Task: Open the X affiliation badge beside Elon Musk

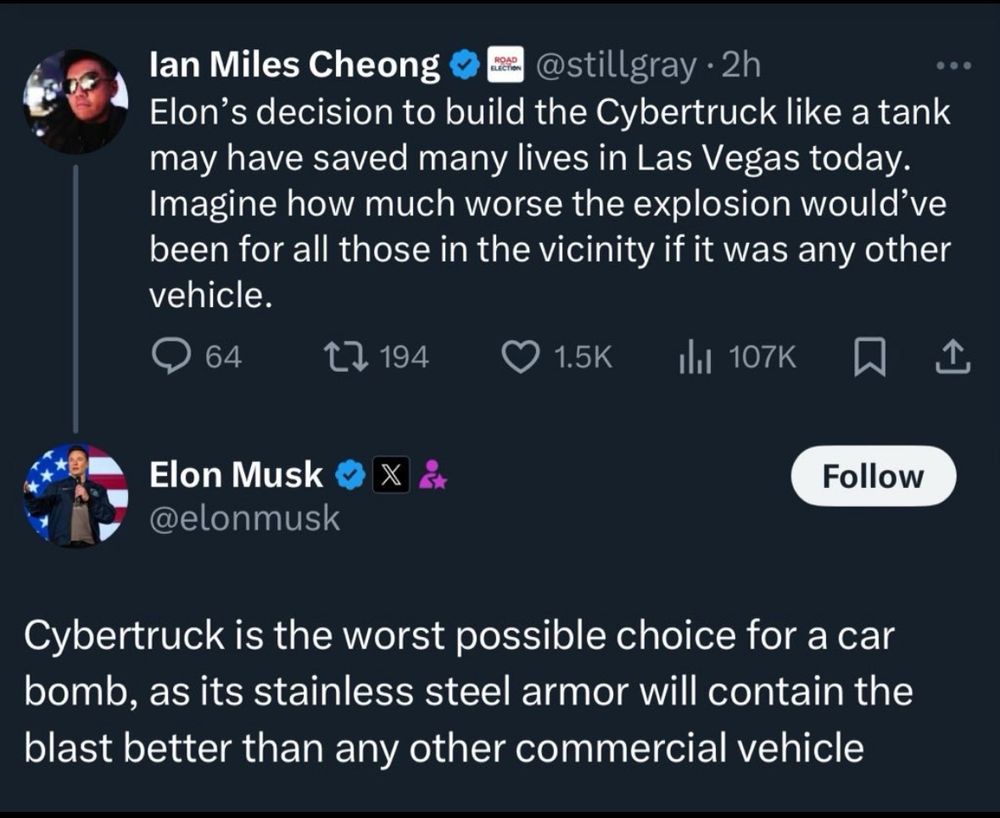Action: pyautogui.click(x=391, y=476)
